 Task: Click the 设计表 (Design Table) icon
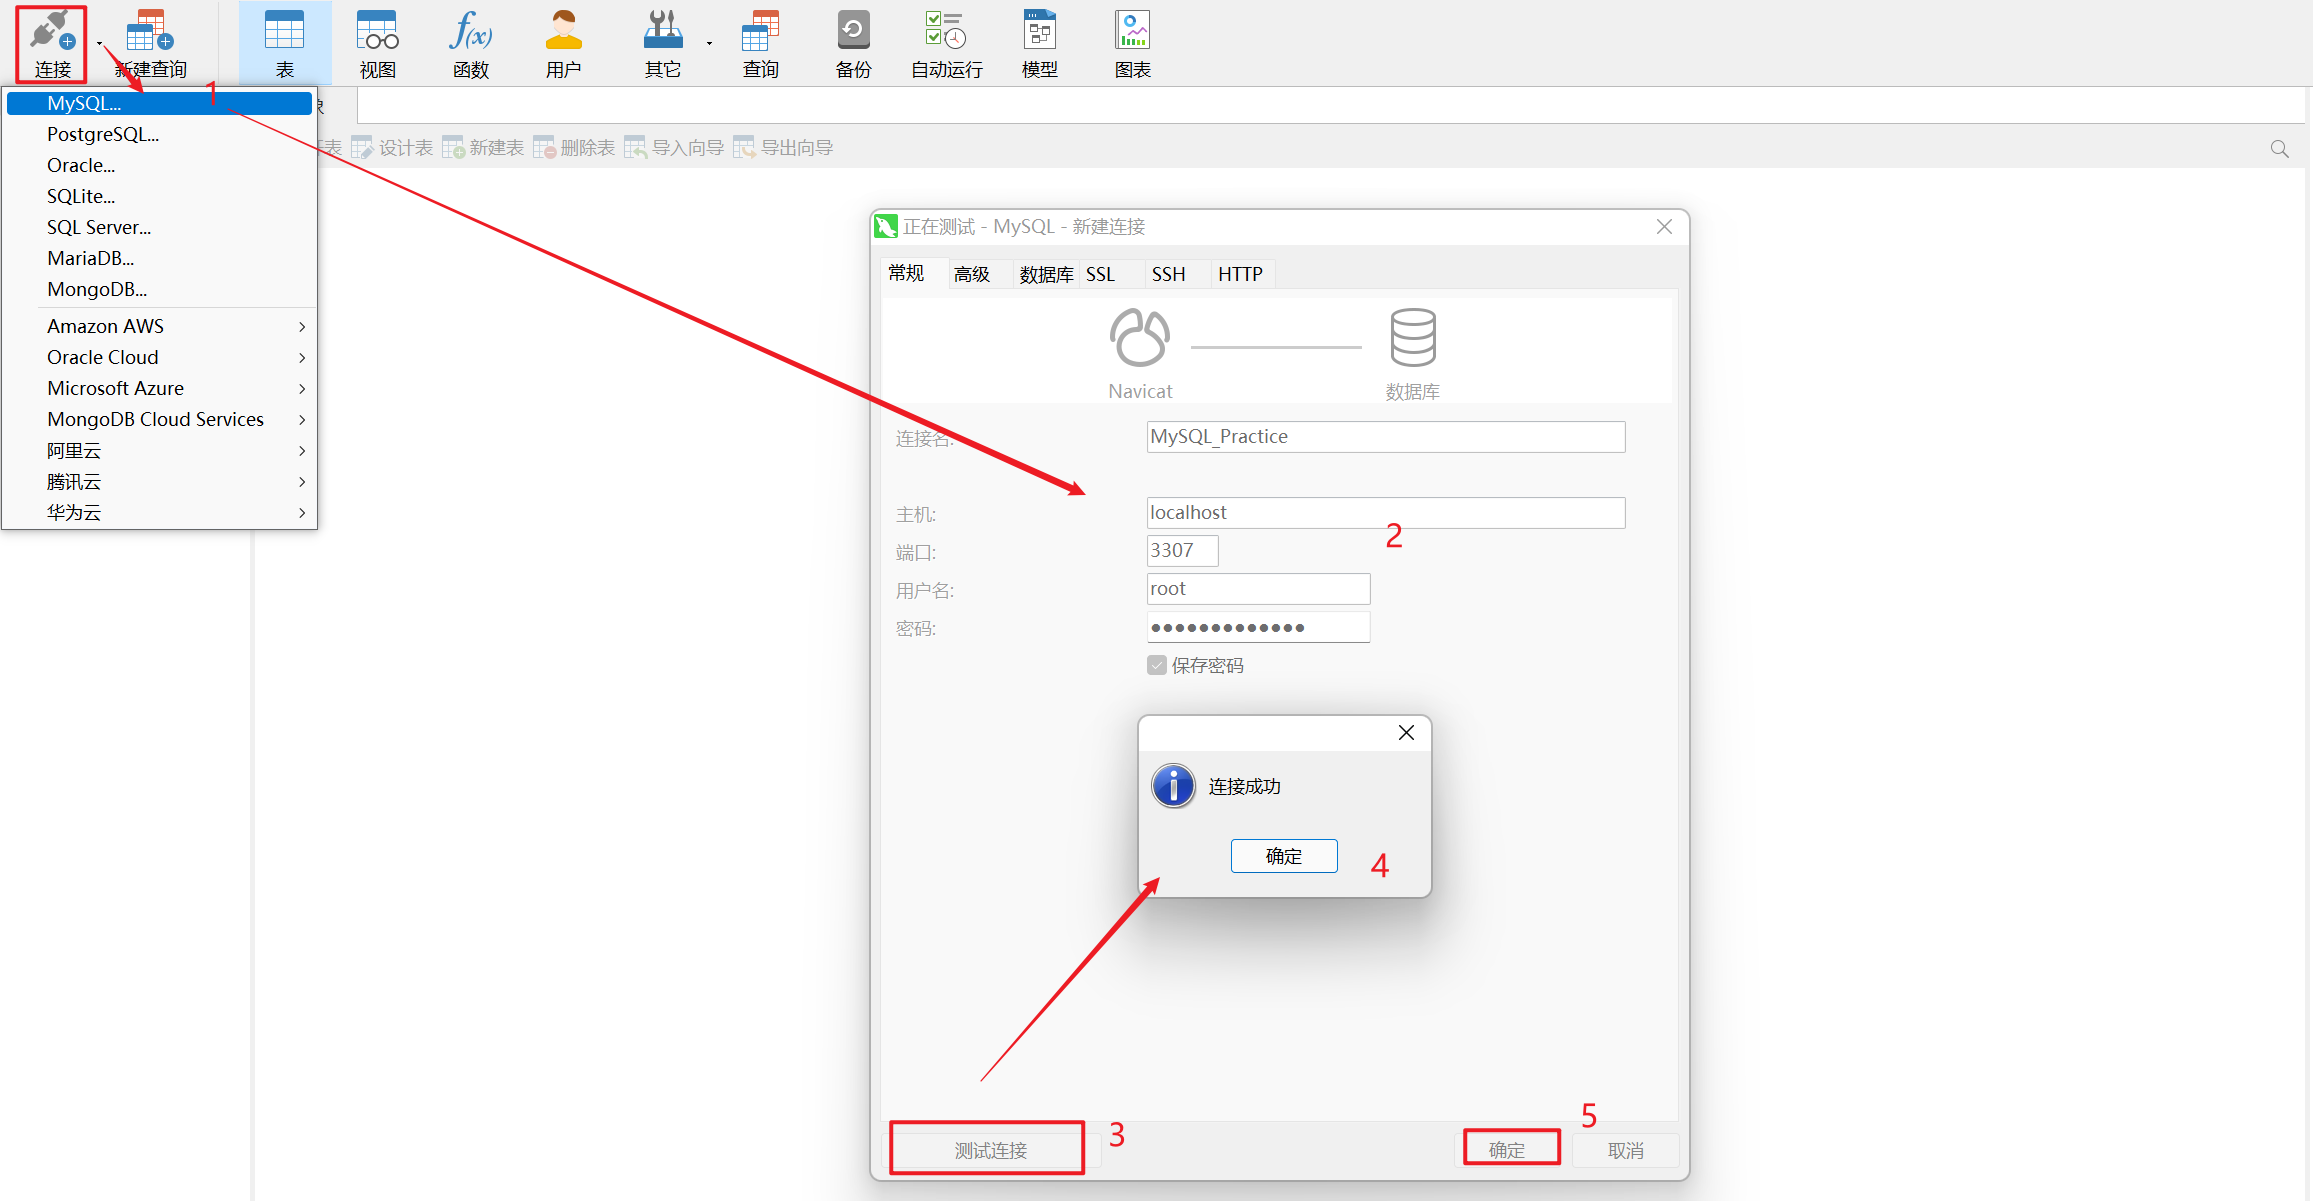tap(392, 148)
